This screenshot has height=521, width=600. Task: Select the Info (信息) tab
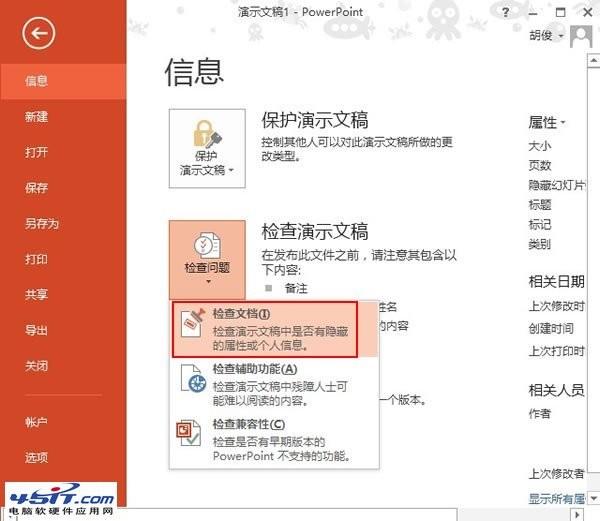click(x=63, y=81)
